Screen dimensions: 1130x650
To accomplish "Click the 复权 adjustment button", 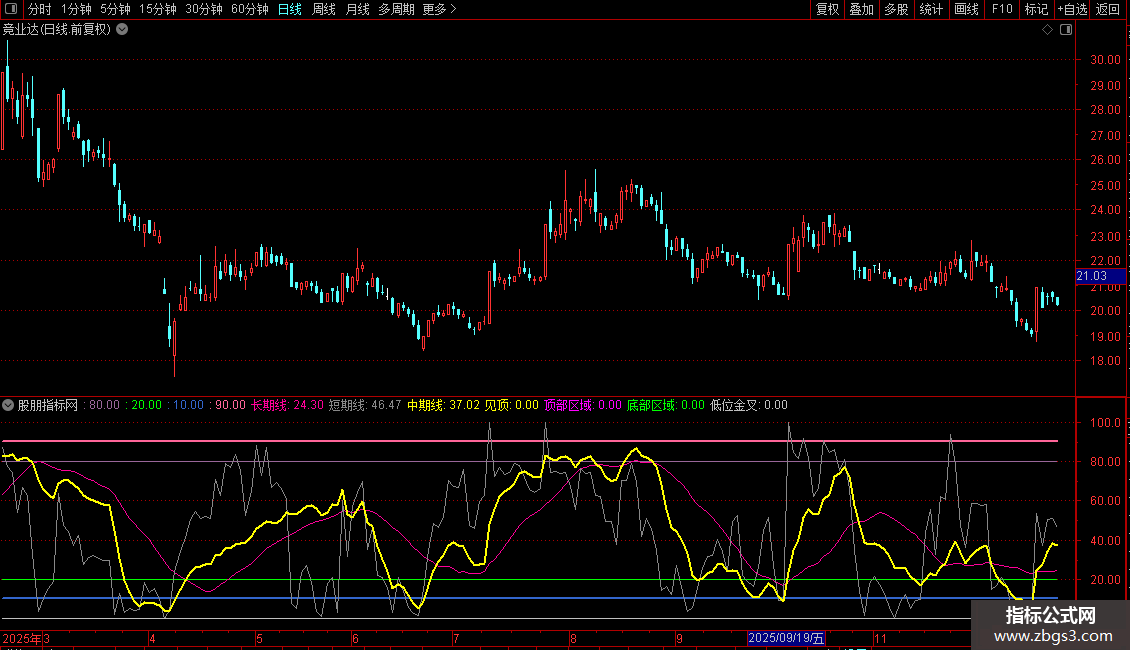I will [x=828, y=10].
